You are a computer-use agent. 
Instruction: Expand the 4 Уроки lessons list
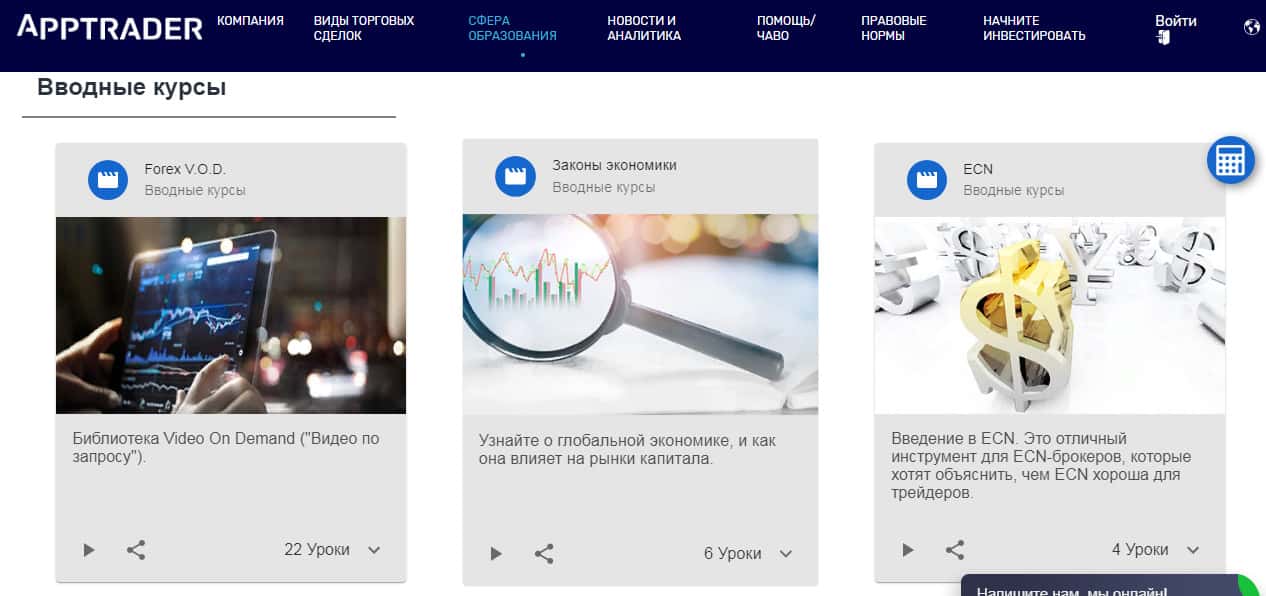click(1192, 550)
